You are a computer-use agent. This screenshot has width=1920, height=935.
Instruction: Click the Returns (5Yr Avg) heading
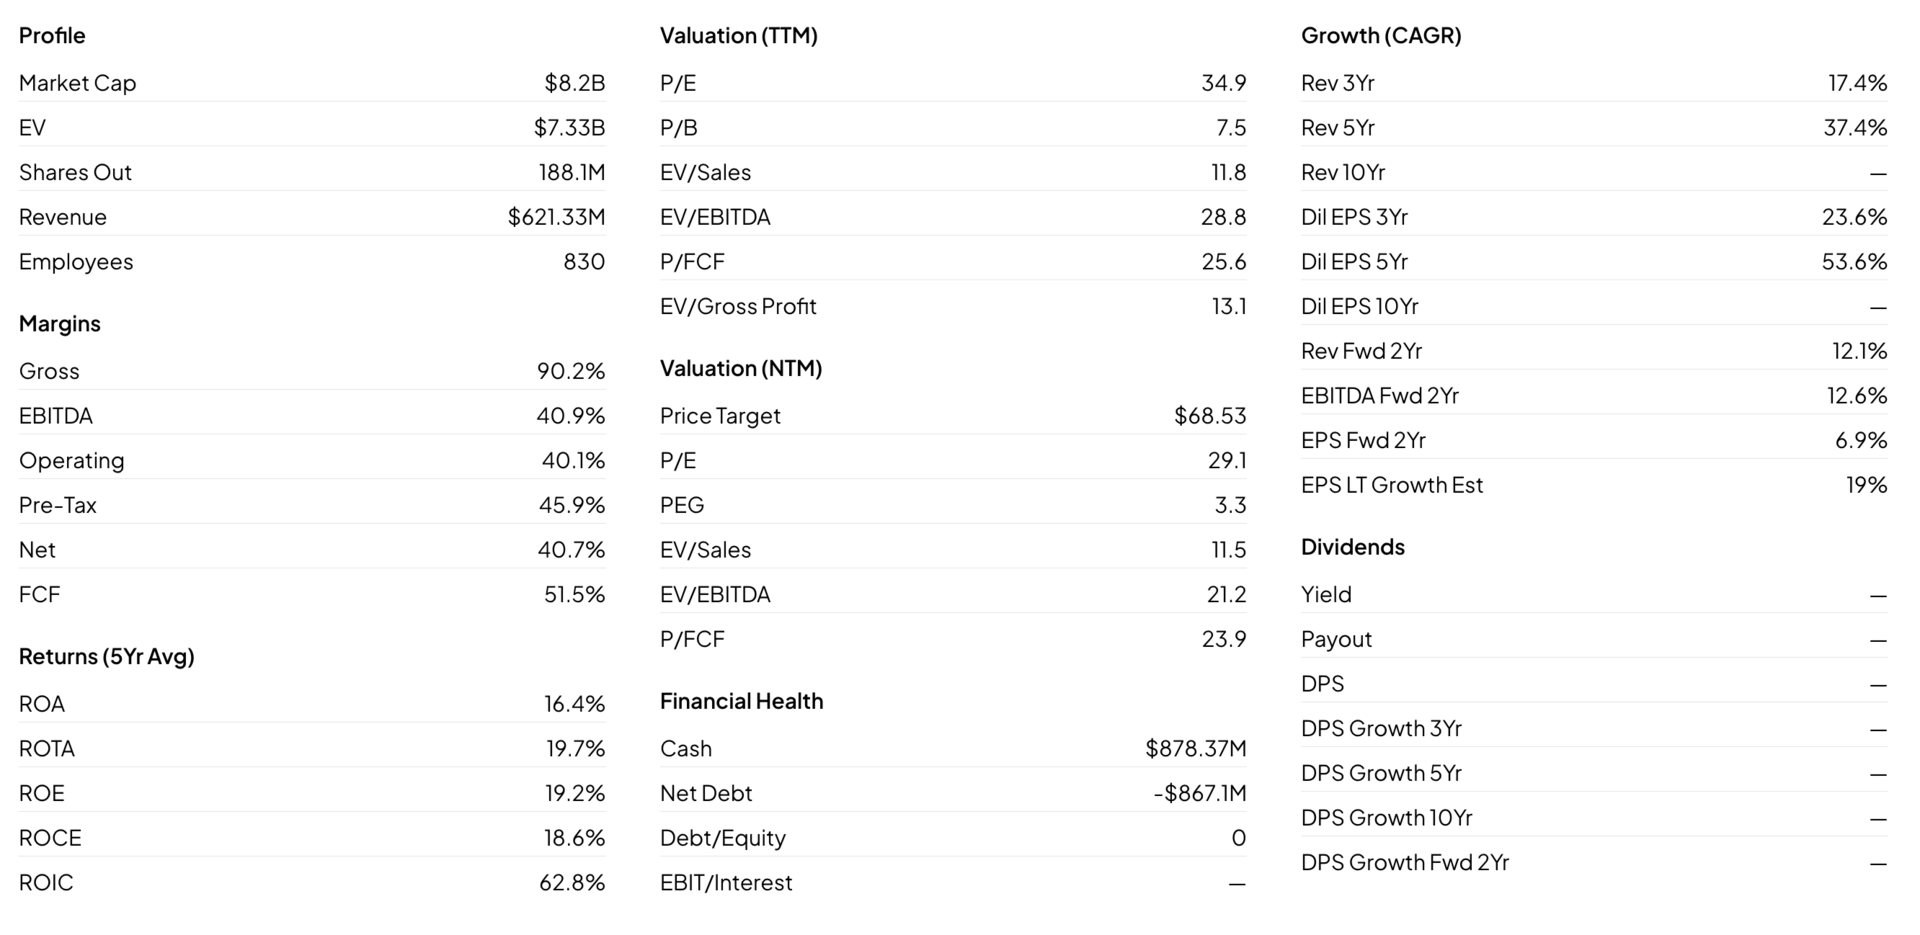tap(107, 657)
